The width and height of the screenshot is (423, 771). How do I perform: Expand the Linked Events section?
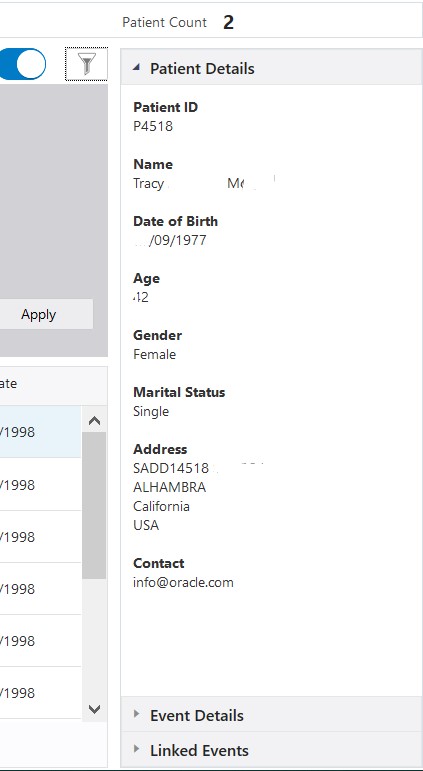tap(137, 749)
